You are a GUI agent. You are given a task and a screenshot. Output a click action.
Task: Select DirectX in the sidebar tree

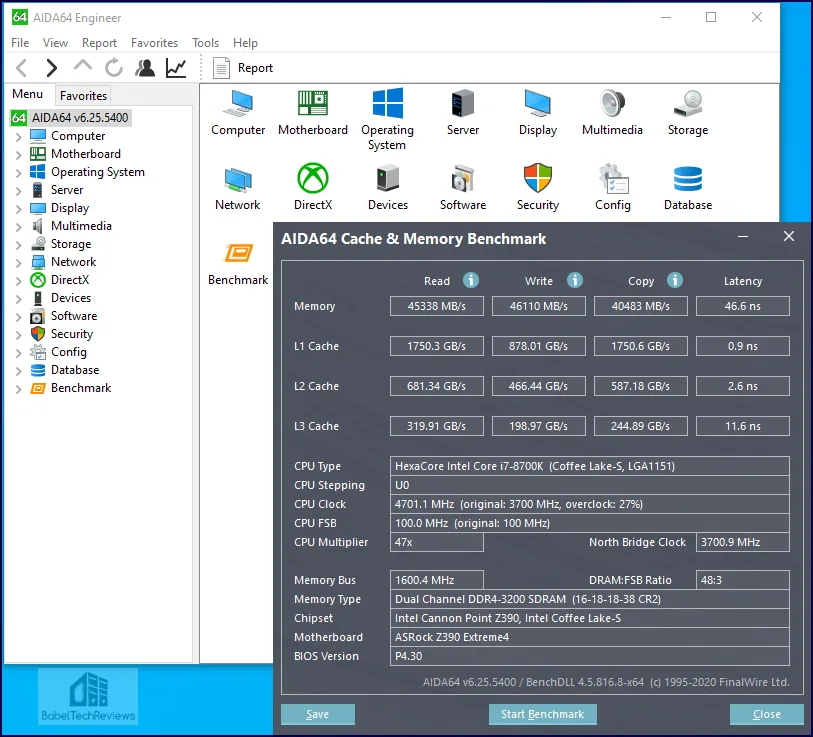60,280
